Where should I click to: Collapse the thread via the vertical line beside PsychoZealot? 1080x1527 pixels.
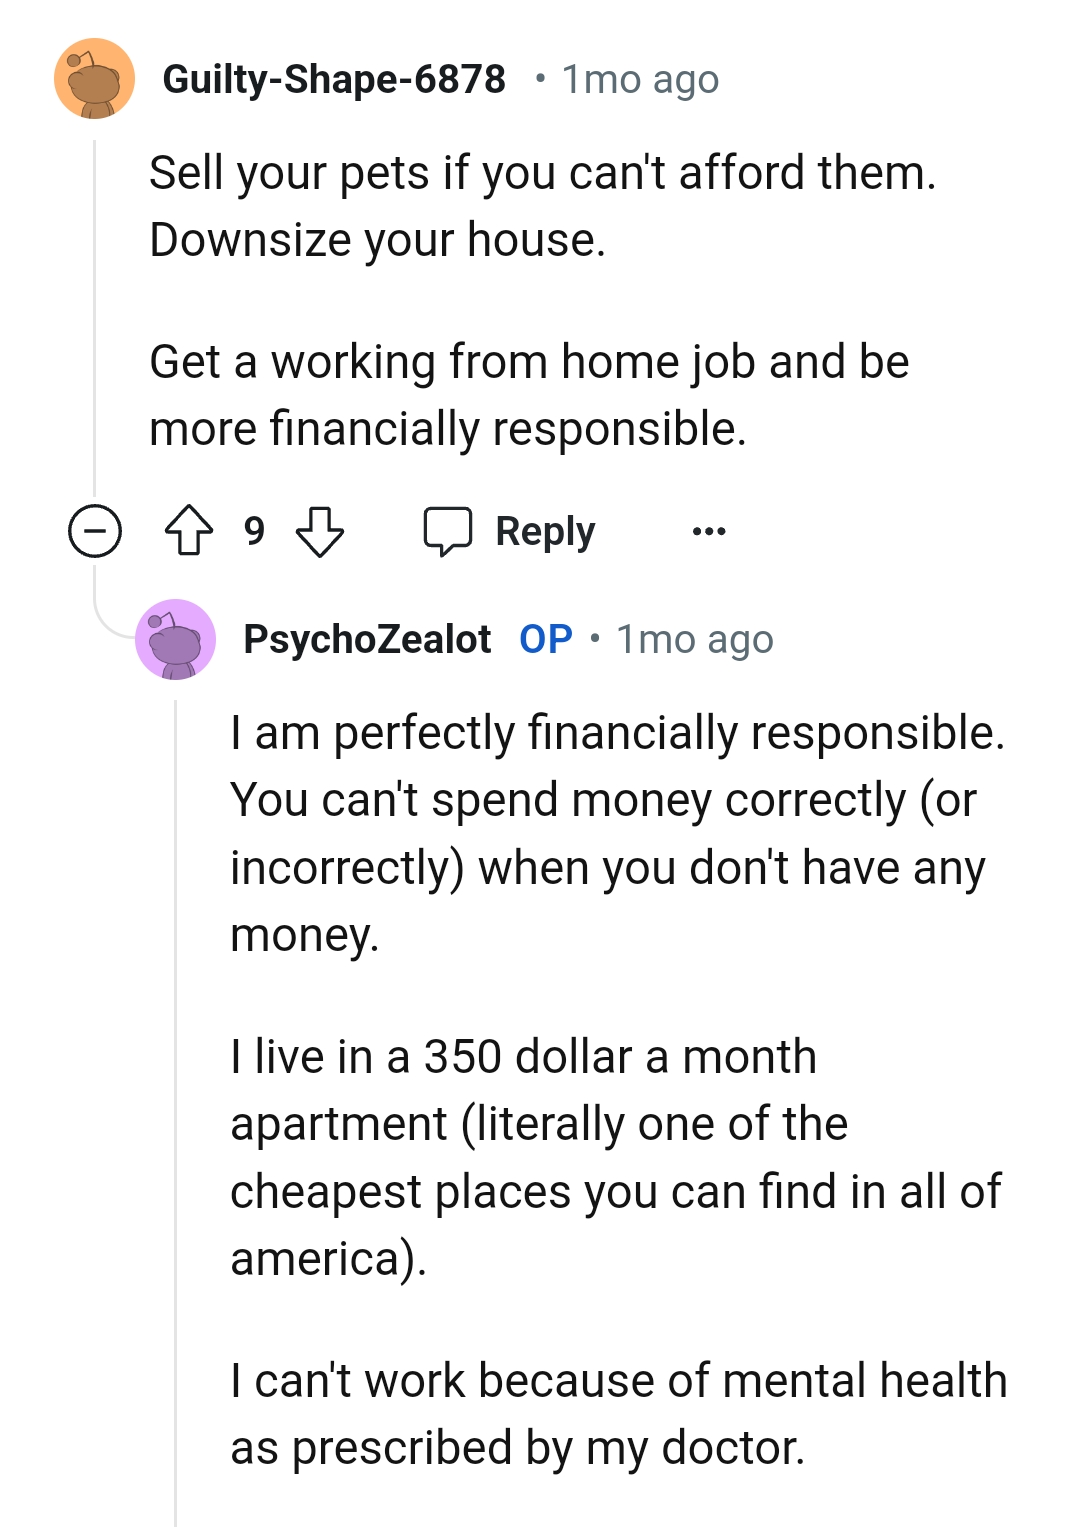tap(176, 1100)
